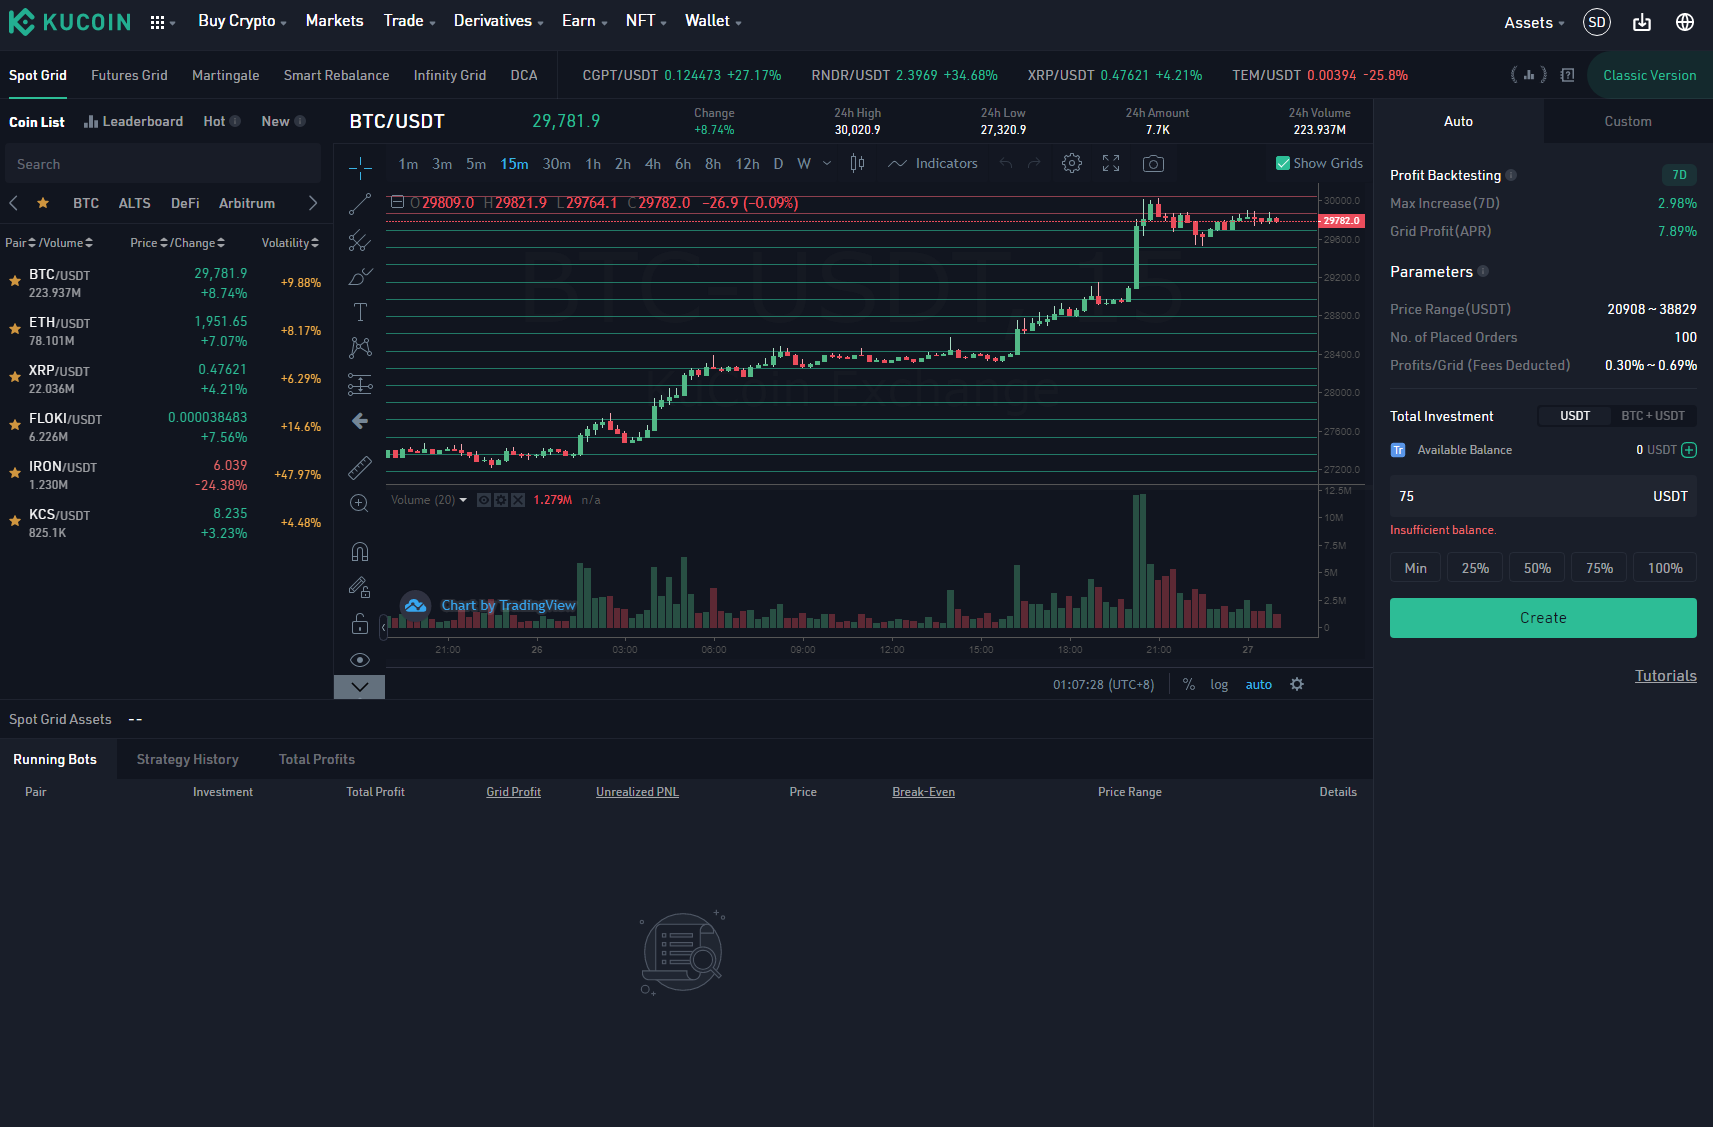The width and height of the screenshot is (1713, 1127).
Task: Toggle stay in drawing mode pencil-lock
Action: pyautogui.click(x=360, y=587)
